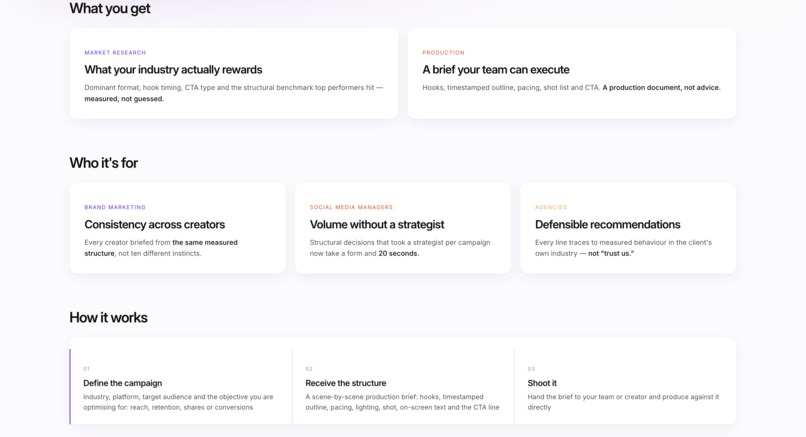This screenshot has height=437, width=806.
Task: Click the 'Receive the structure' step title
Action: point(345,383)
